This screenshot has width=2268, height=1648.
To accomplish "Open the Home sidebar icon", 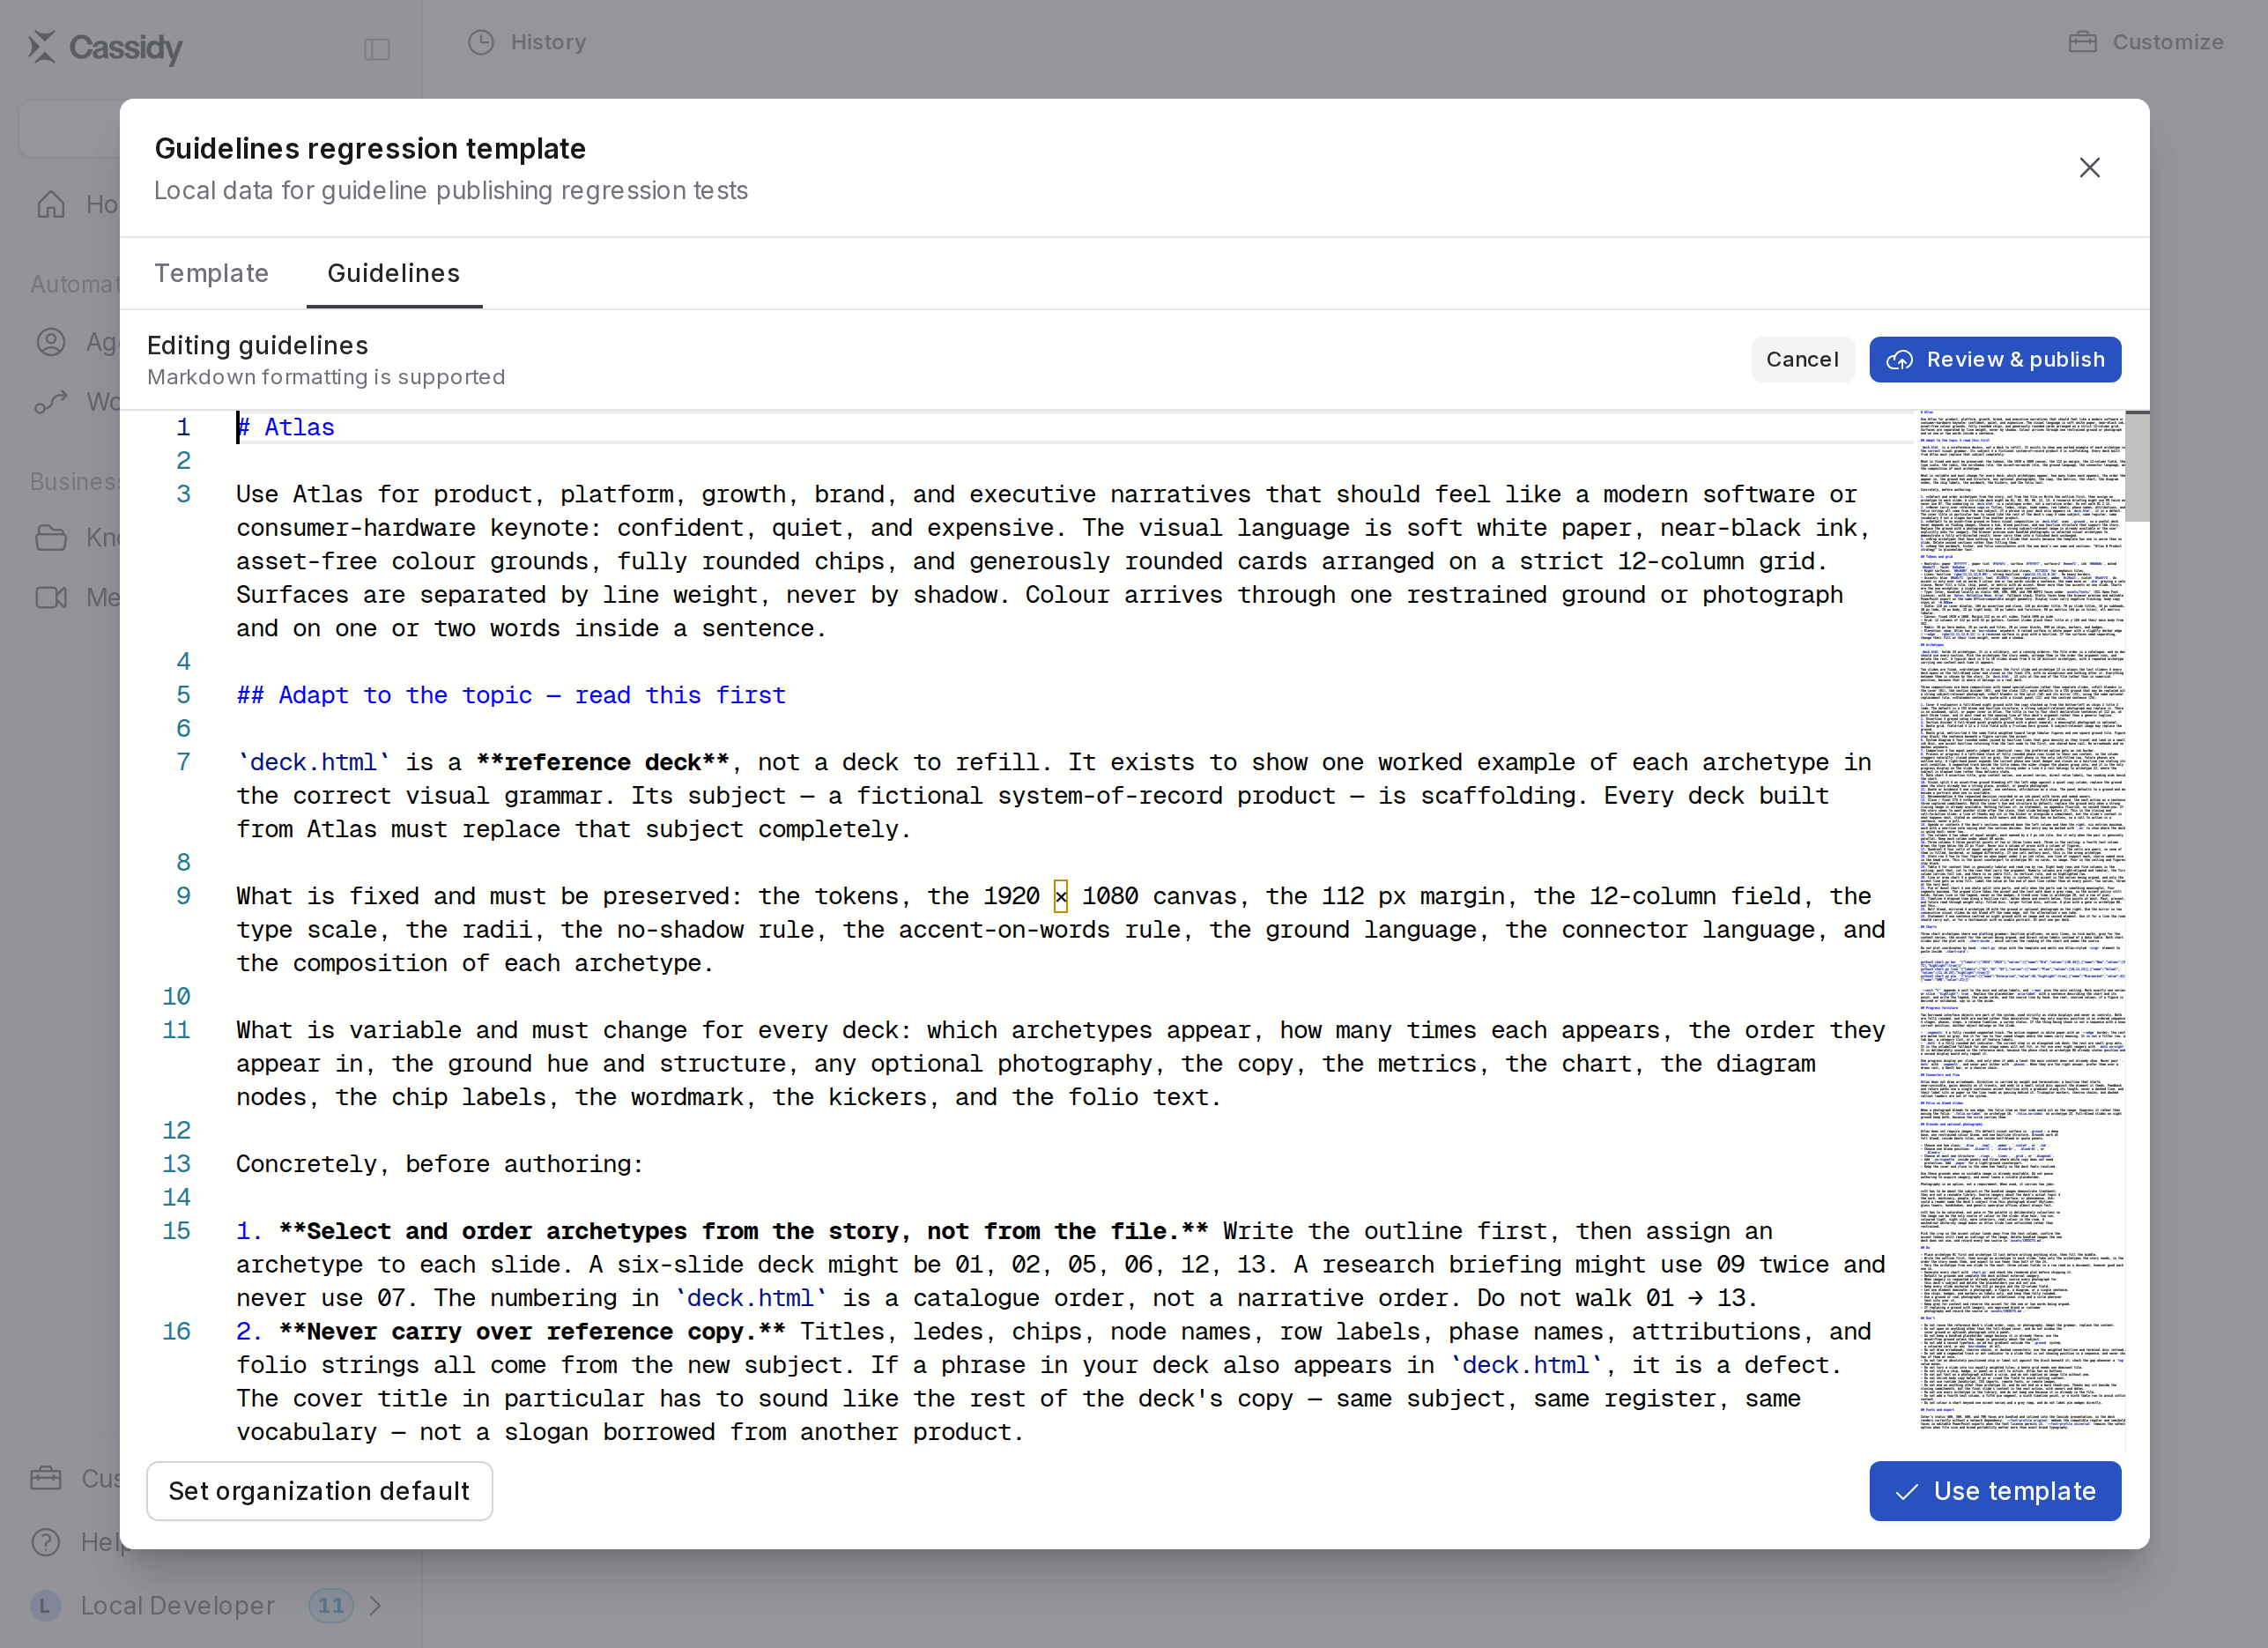I will click(51, 204).
